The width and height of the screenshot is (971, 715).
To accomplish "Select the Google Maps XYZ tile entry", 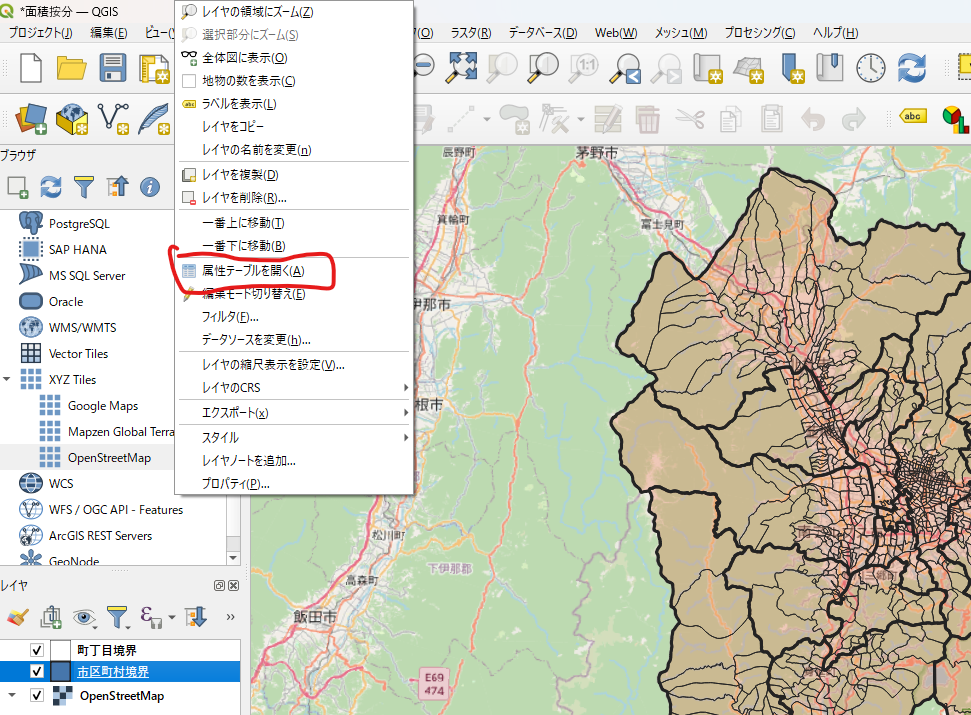I will pyautogui.click(x=103, y=405).
